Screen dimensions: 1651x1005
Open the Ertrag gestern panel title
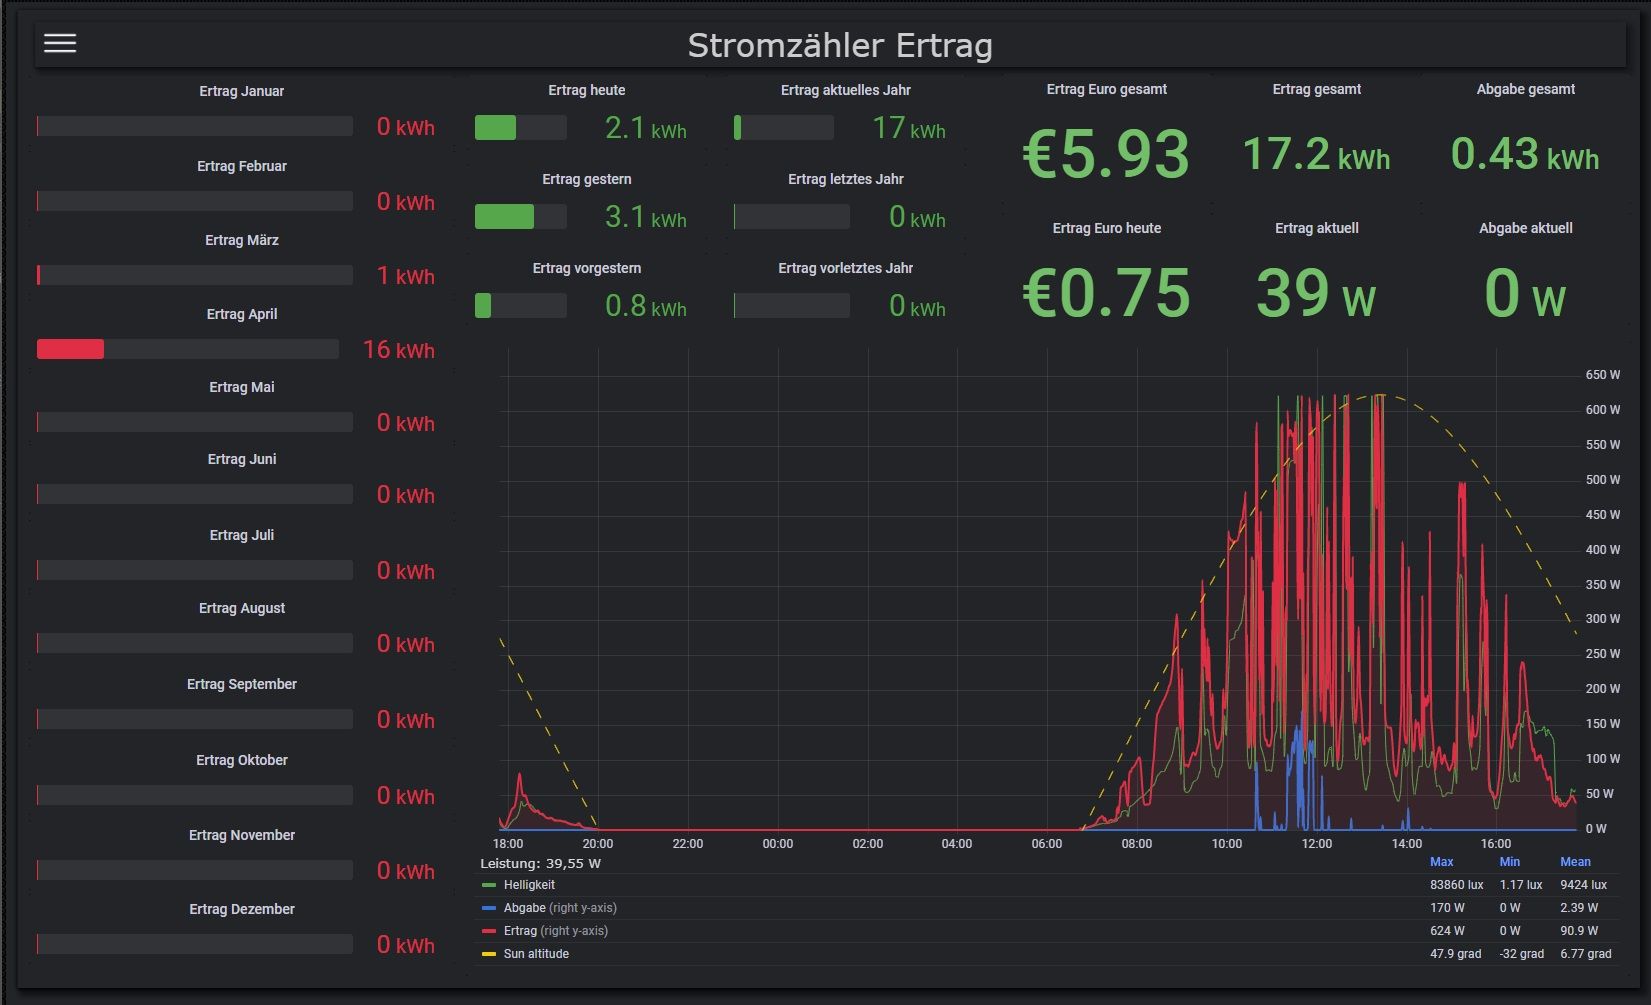[587, 179]
